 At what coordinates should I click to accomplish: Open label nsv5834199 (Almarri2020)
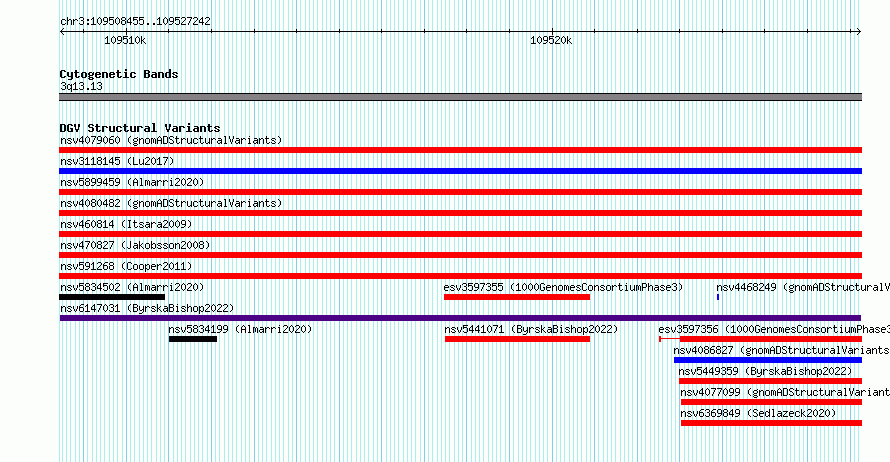coord(240,329)
